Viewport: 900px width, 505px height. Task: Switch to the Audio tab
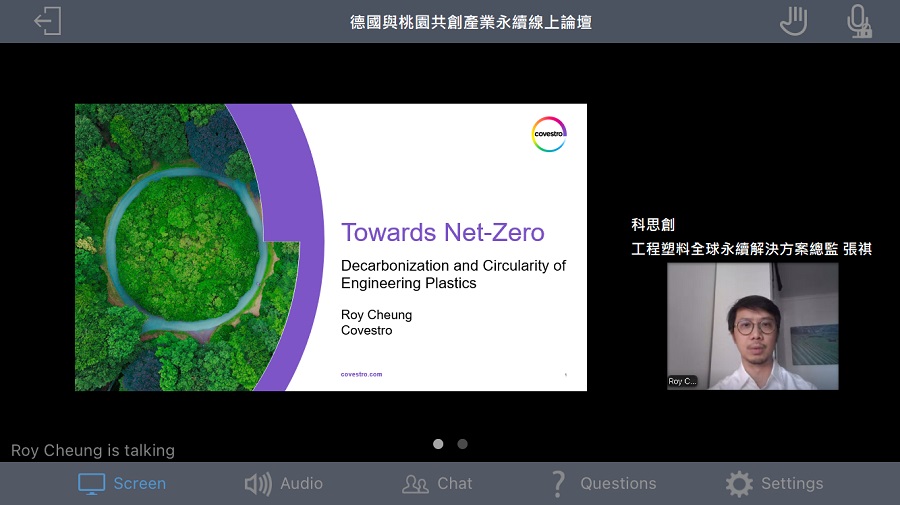pyautogui.click(x=284, y=484)
